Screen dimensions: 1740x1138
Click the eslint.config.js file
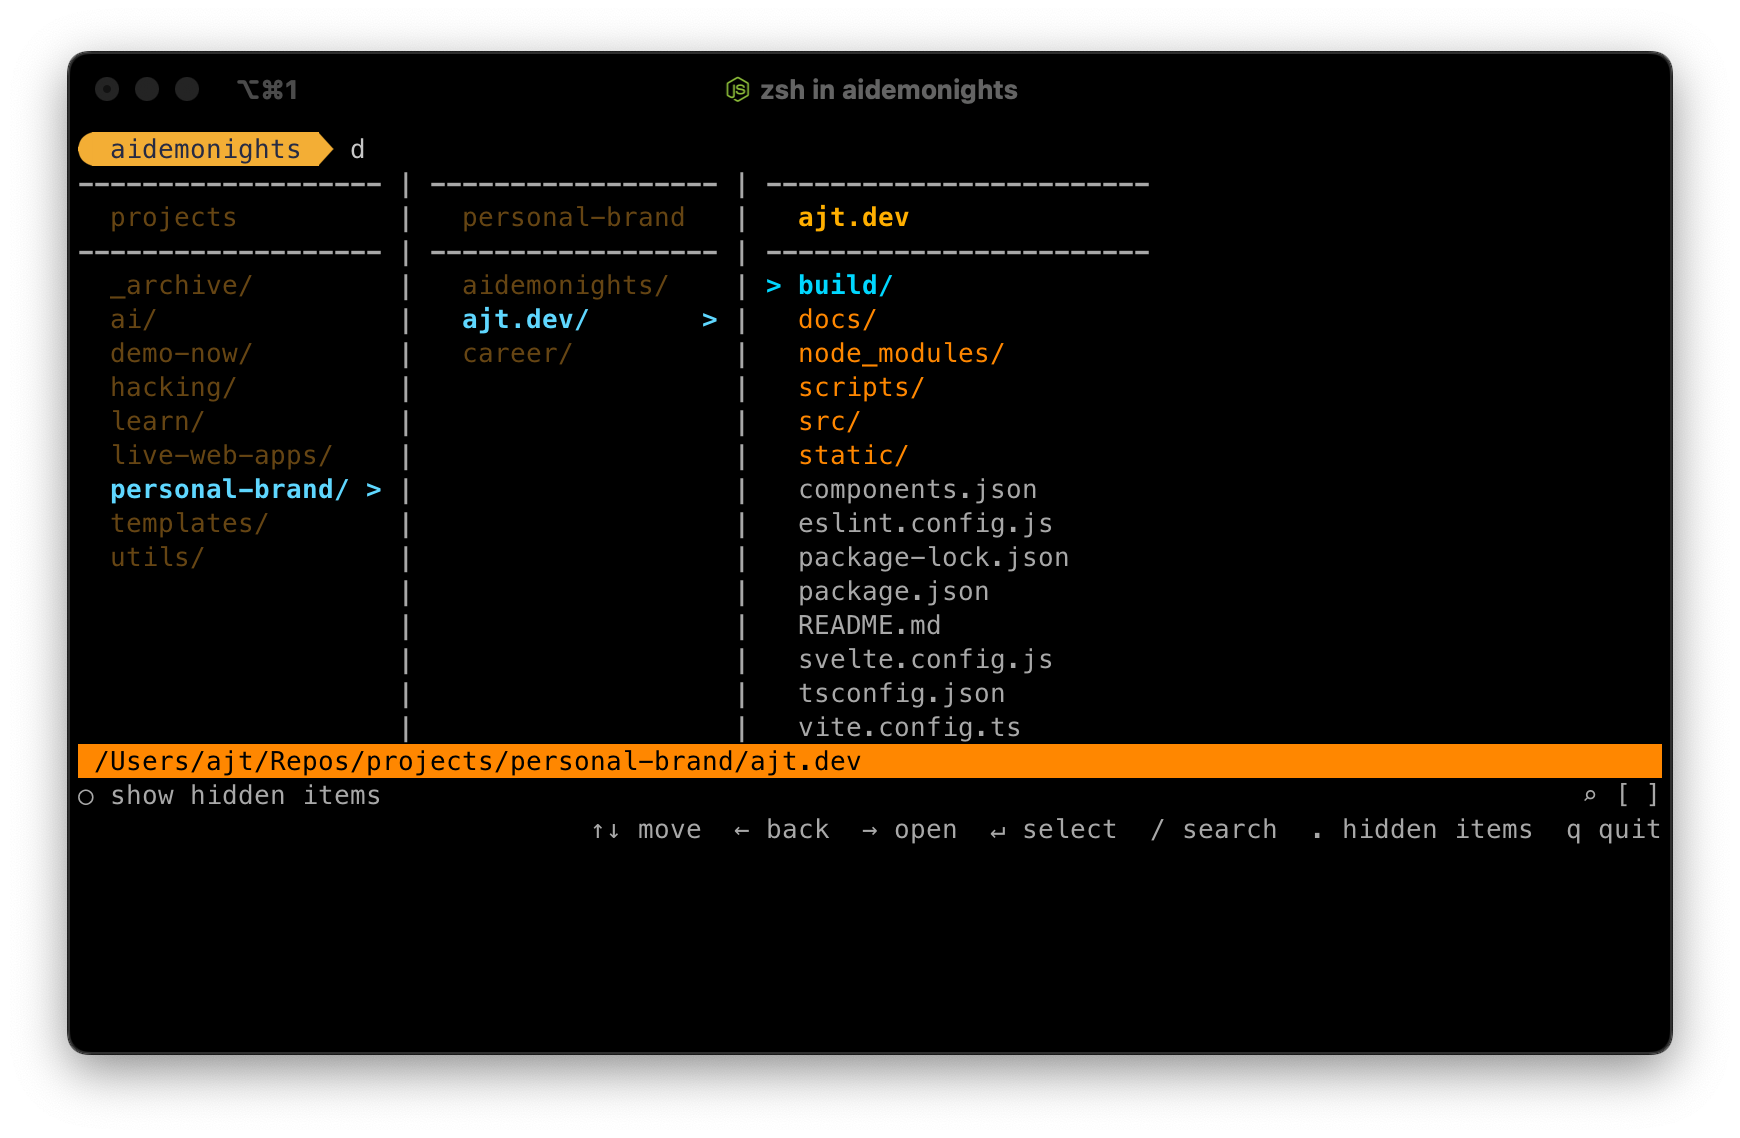pyautogui.click(x=925, y=524)
